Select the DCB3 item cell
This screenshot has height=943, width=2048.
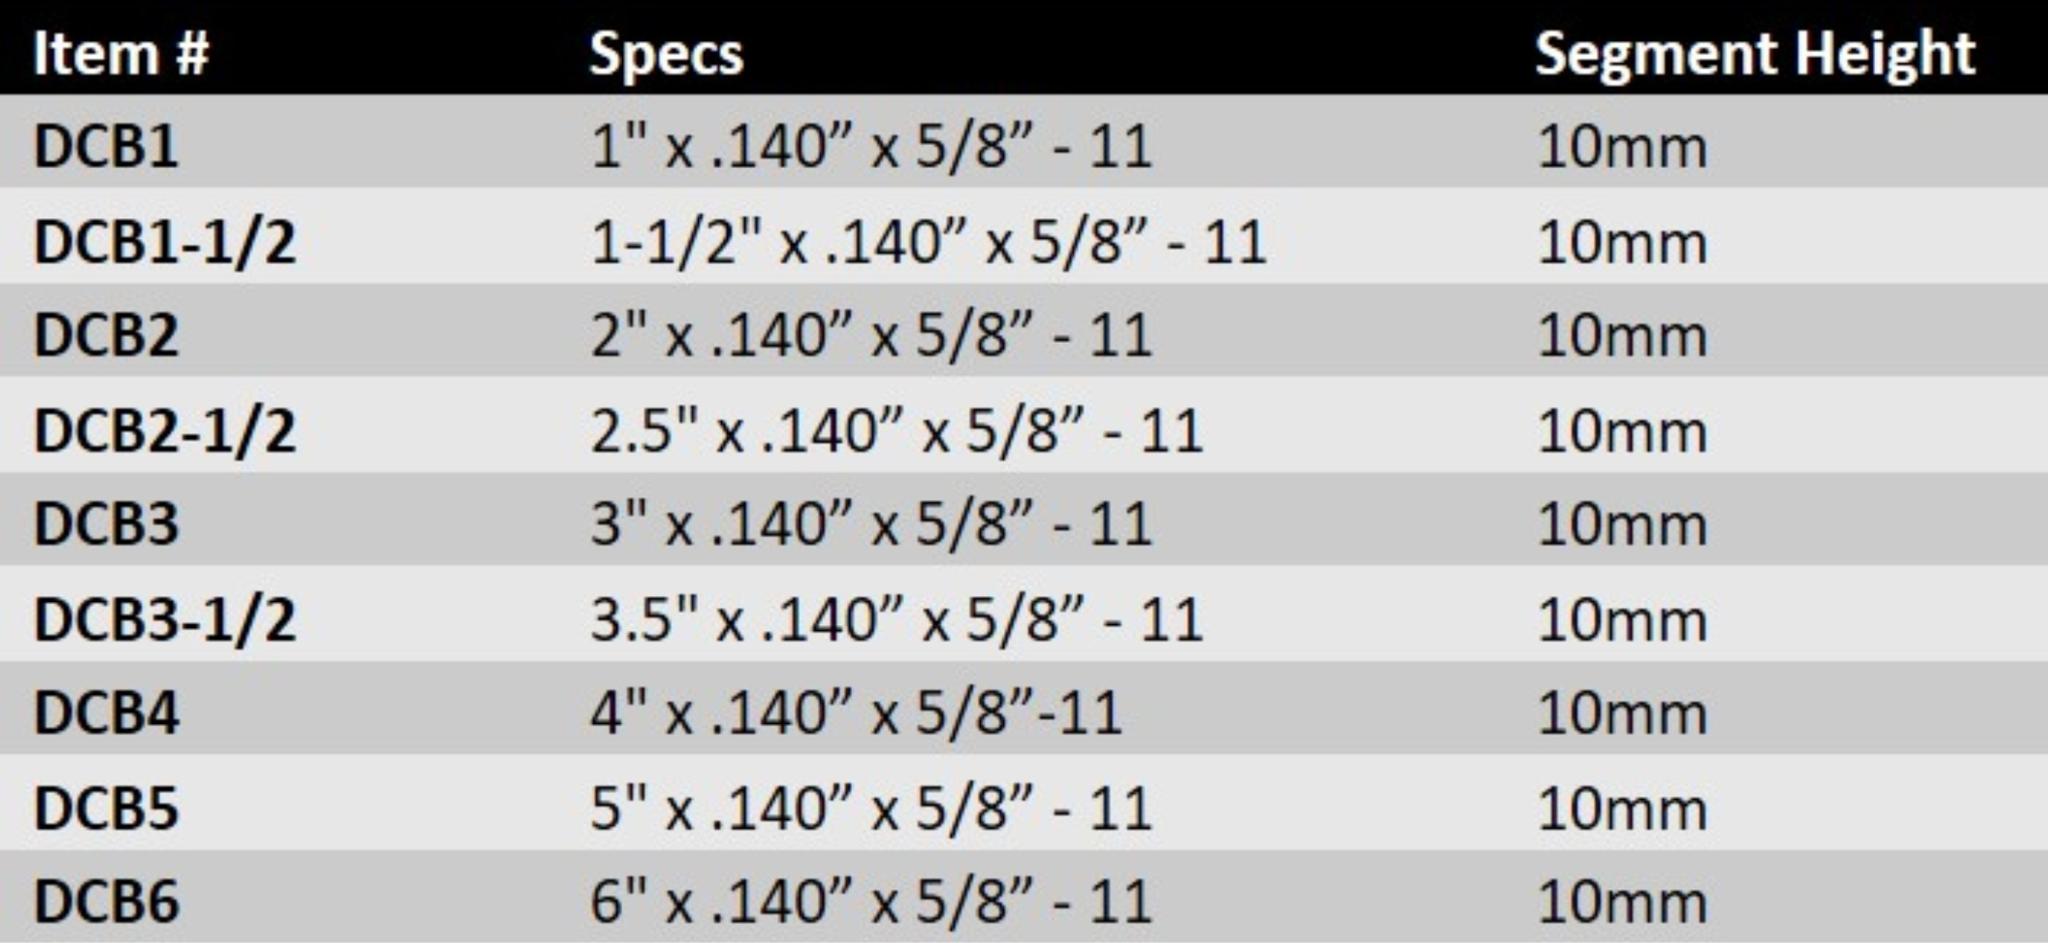[x=106, y=524]
